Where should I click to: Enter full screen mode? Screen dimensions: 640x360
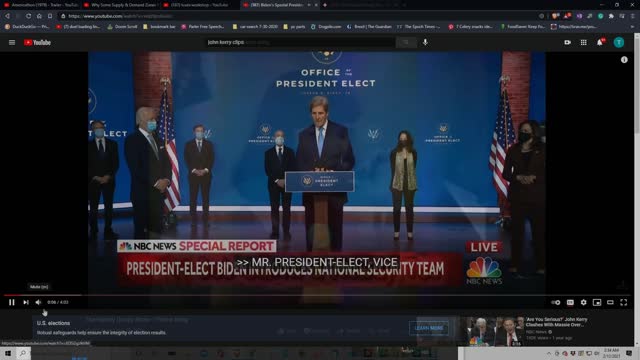(x=624, y=302)
